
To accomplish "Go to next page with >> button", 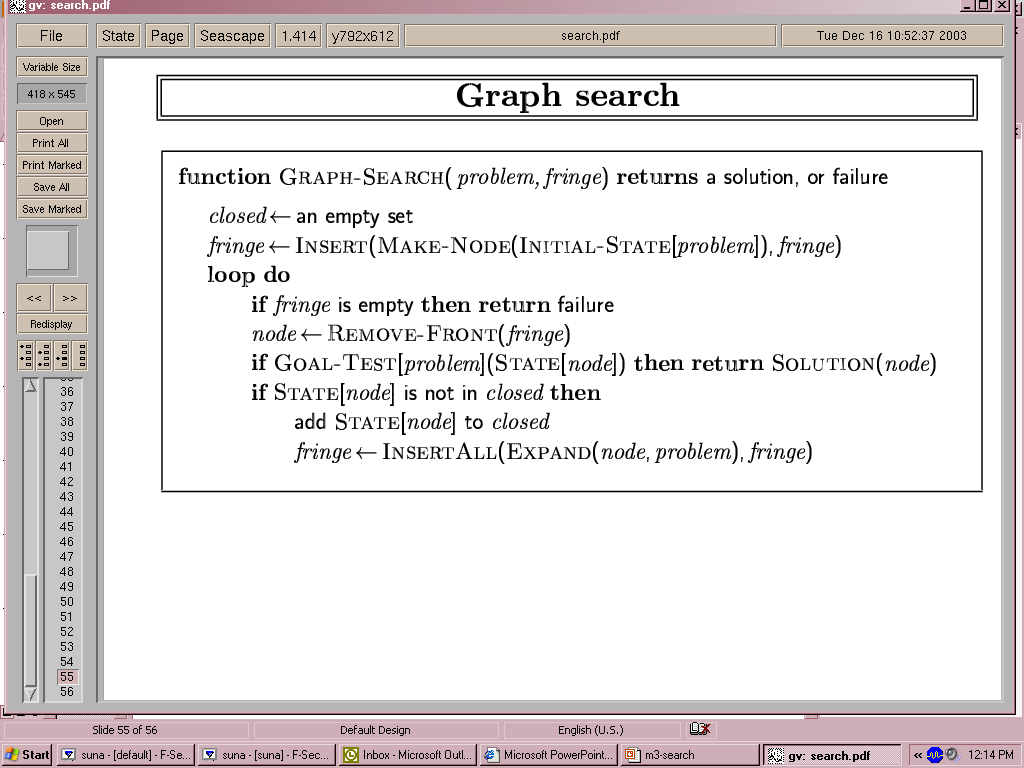I will tap(70, 298).
